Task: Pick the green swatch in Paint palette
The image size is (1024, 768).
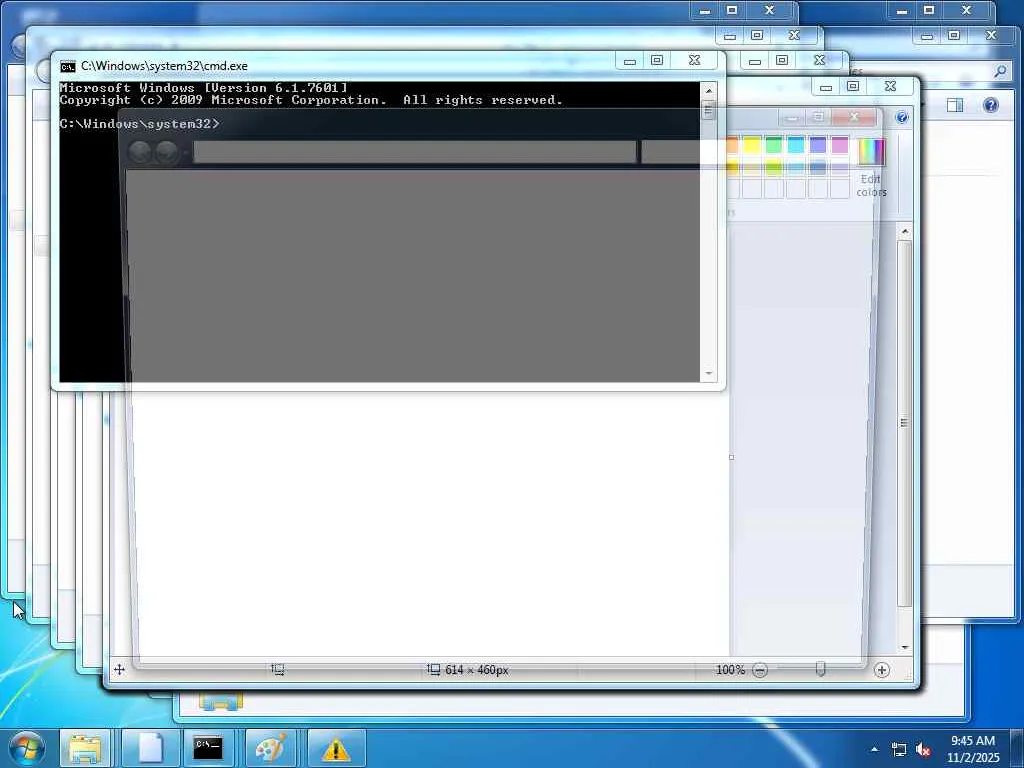Action: (x=774, y=144)
